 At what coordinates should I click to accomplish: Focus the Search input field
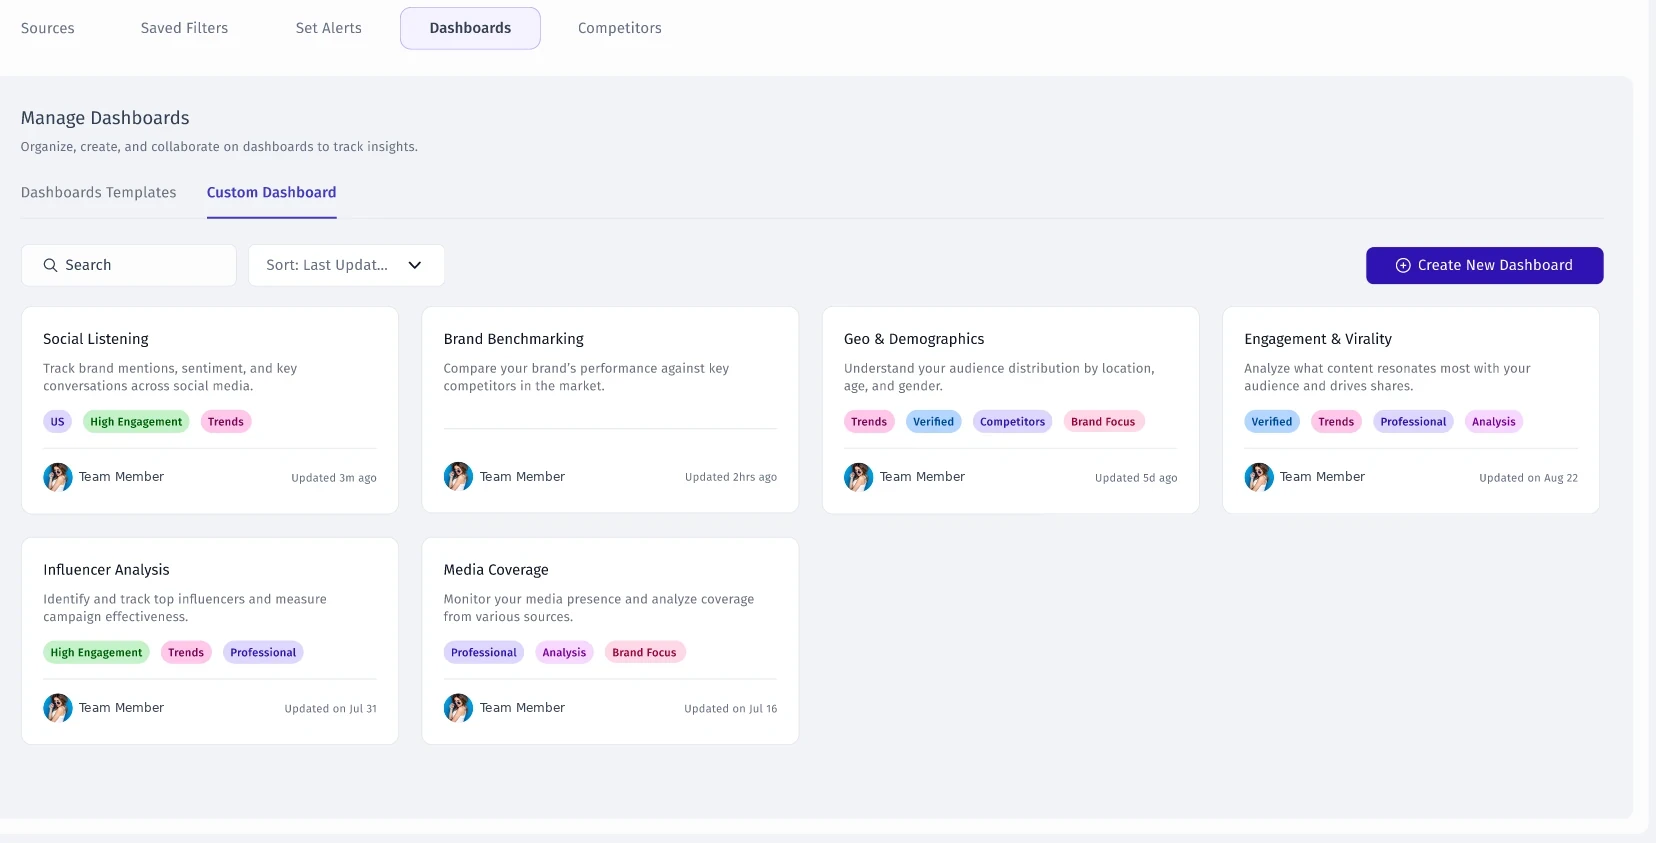point(129,265)
